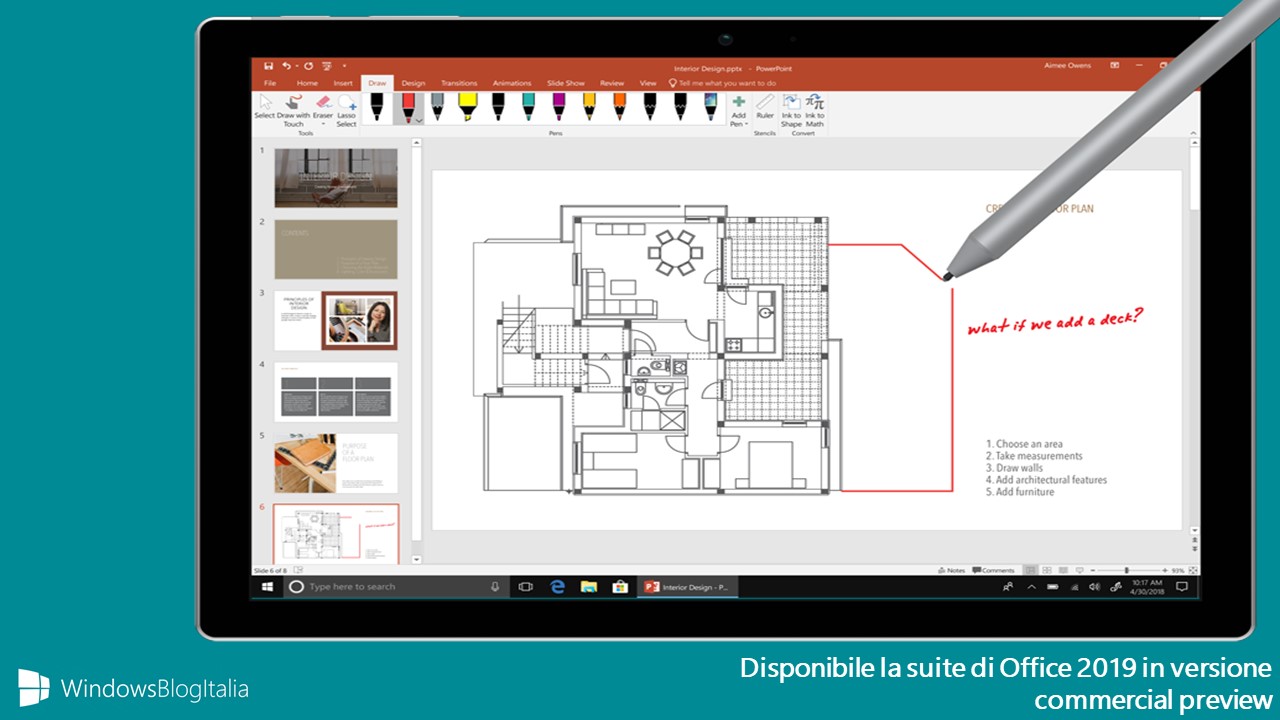Click the Undo arrow icon
1280x720 pixels.
(x=287, y=66)
